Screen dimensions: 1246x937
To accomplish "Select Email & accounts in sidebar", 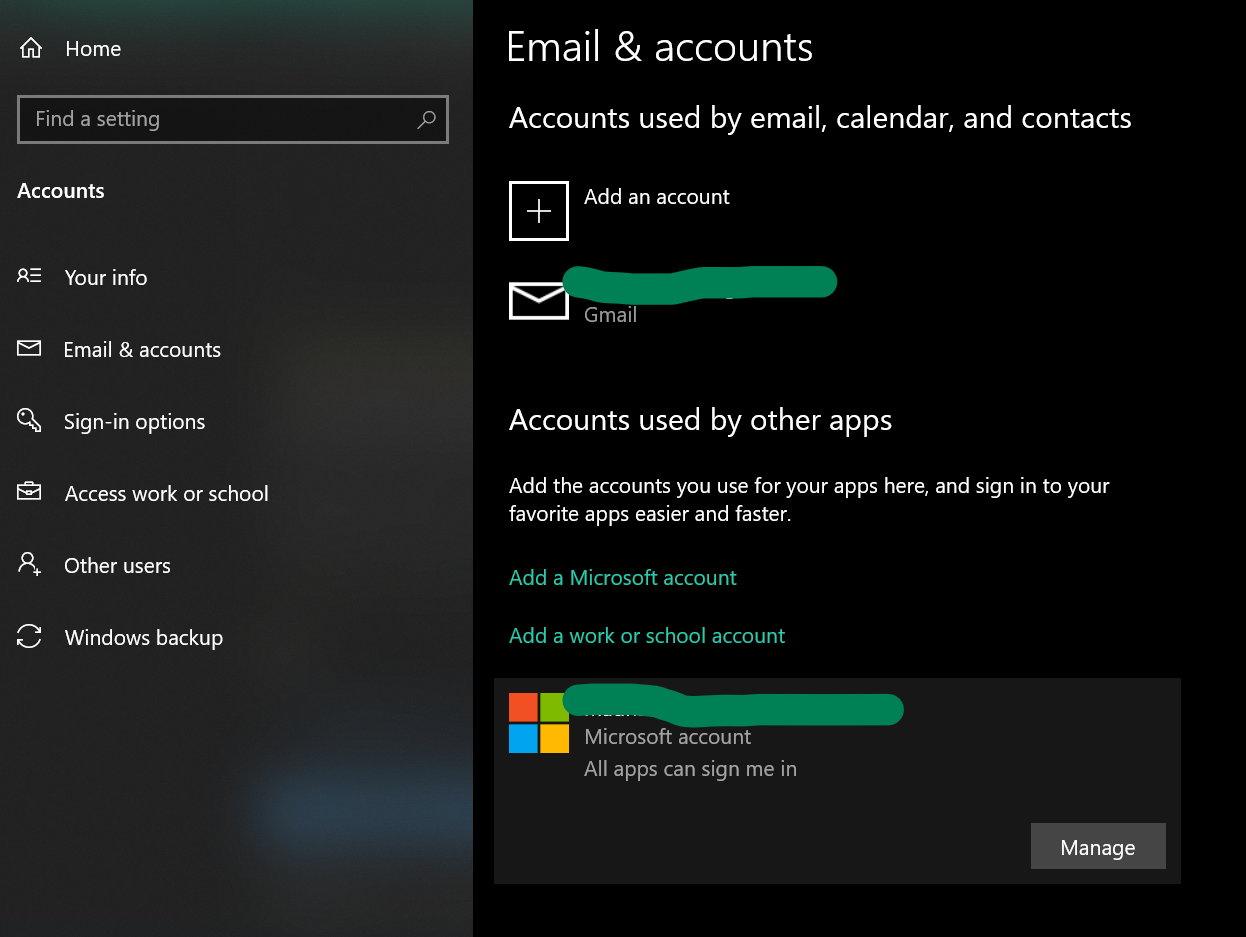I will click(142, 350).
